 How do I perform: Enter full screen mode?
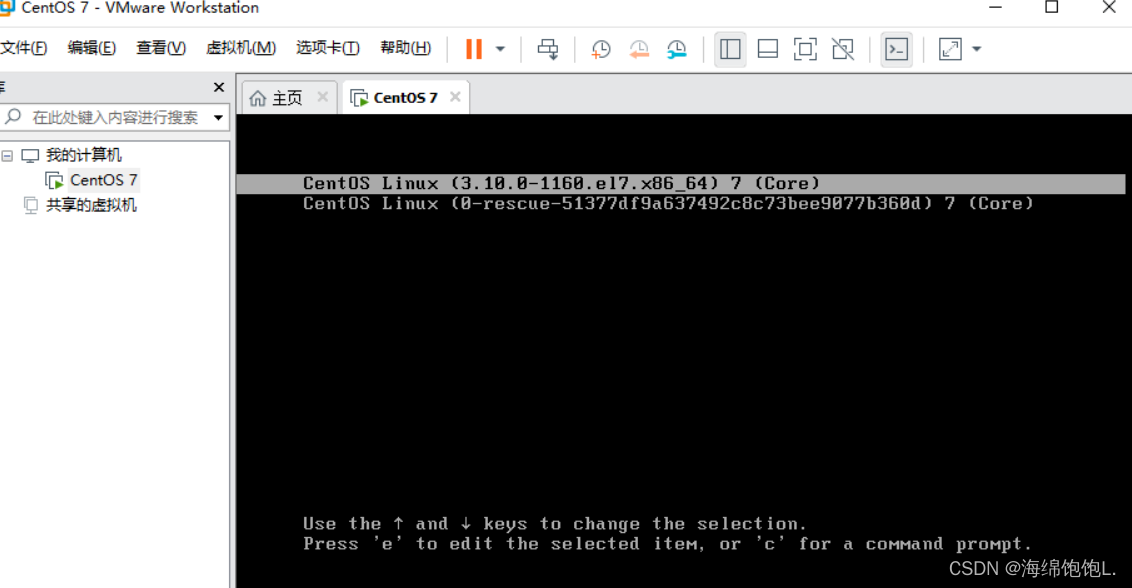click(805, 49)
